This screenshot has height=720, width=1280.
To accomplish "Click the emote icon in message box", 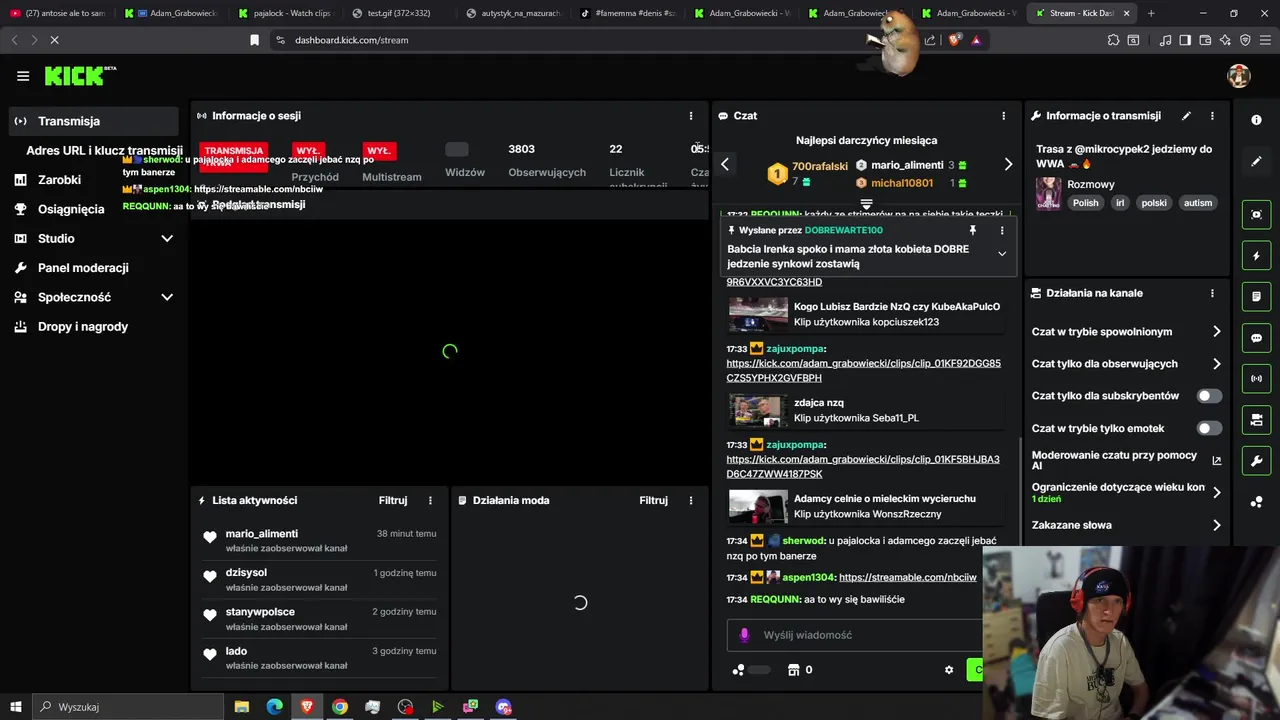I will point(744,635).
